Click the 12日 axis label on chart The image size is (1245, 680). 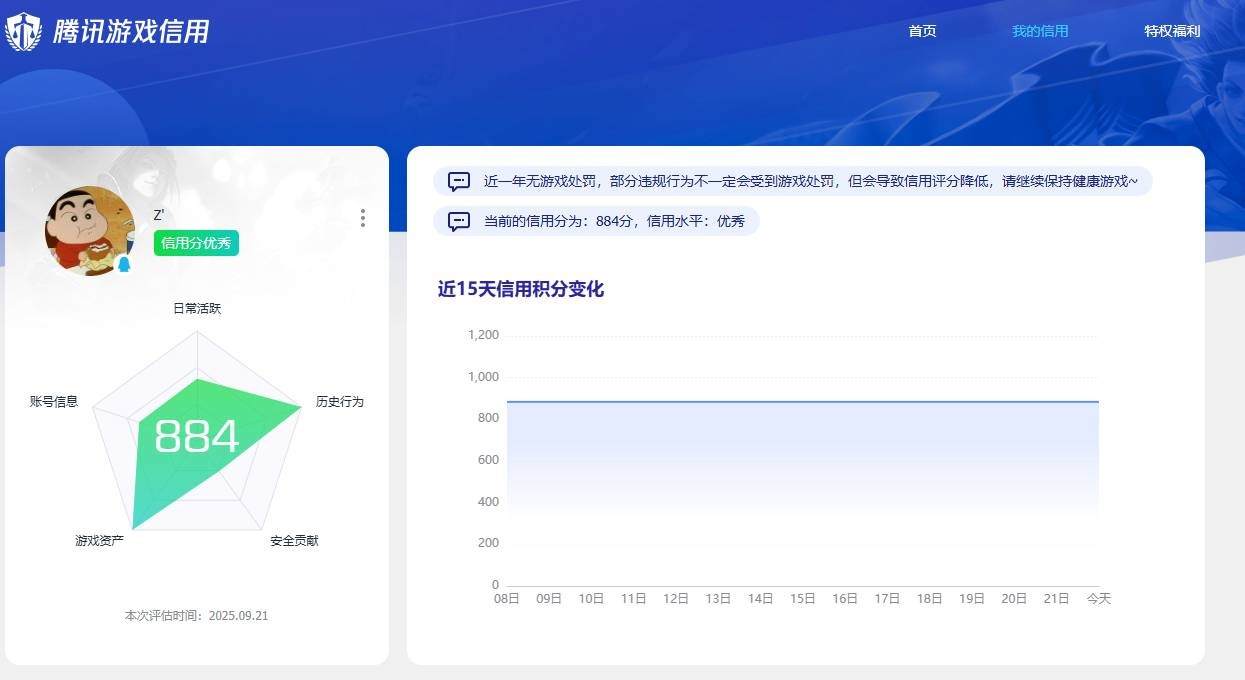[x=676, y=599]
